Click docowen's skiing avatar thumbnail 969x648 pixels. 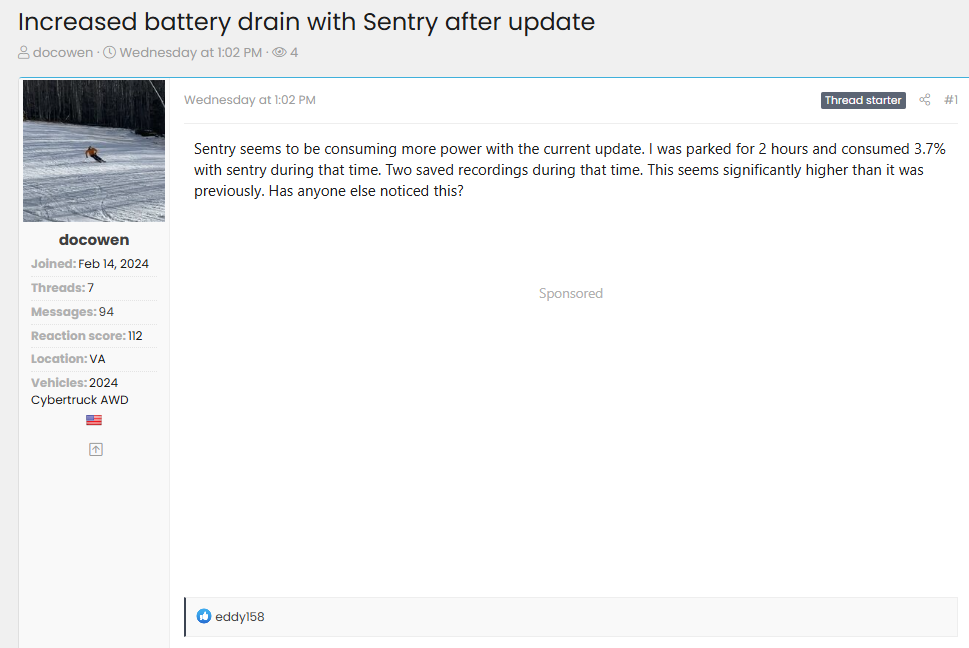click(93, 150)
